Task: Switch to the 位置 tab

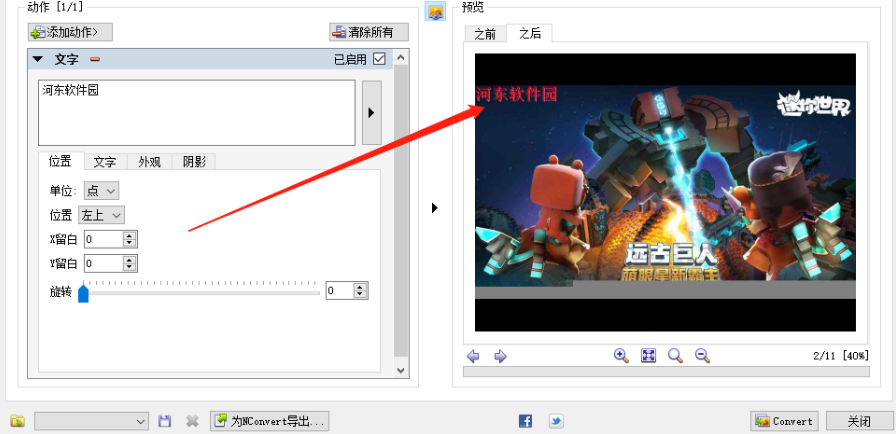Action: pyautogui.click(x=61, y=162)
